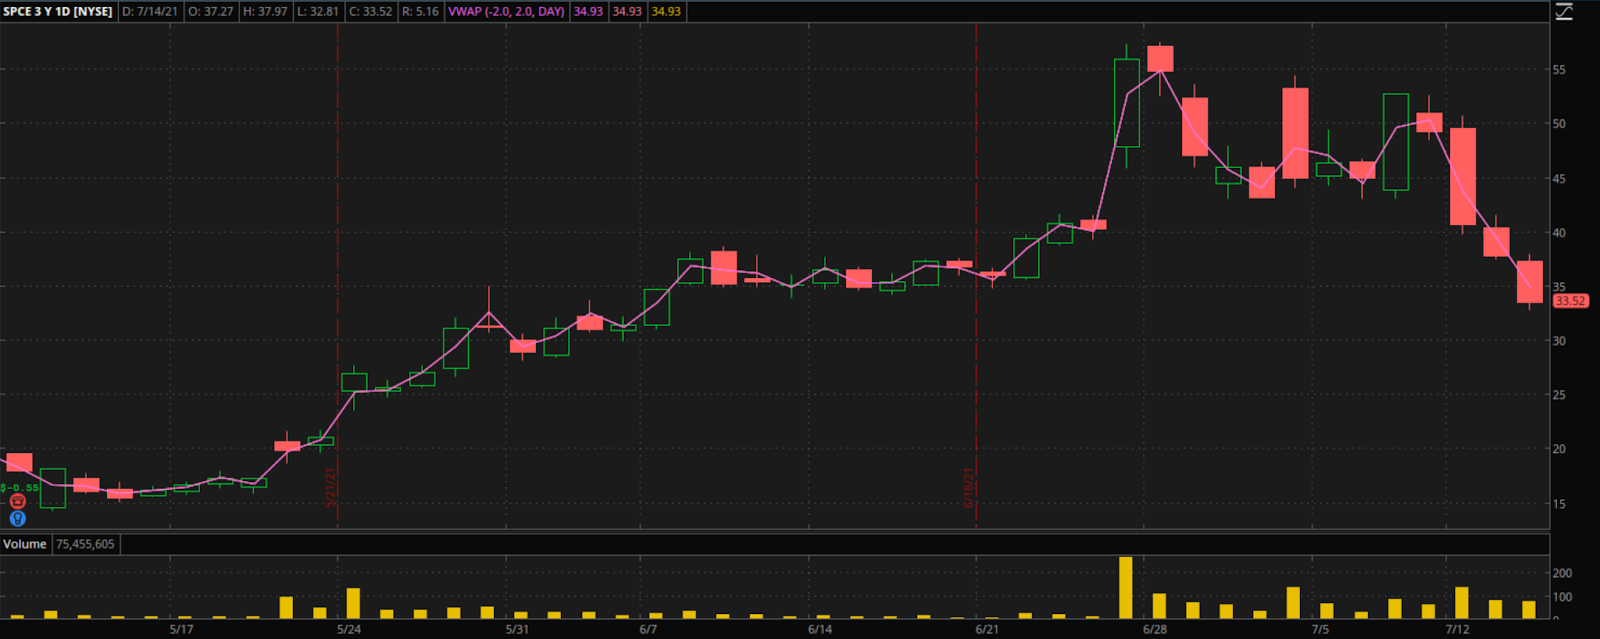Screen dimensions: 1600x639
Task: Click the 15 price level on axis
Action: [x=1559, y=504]
